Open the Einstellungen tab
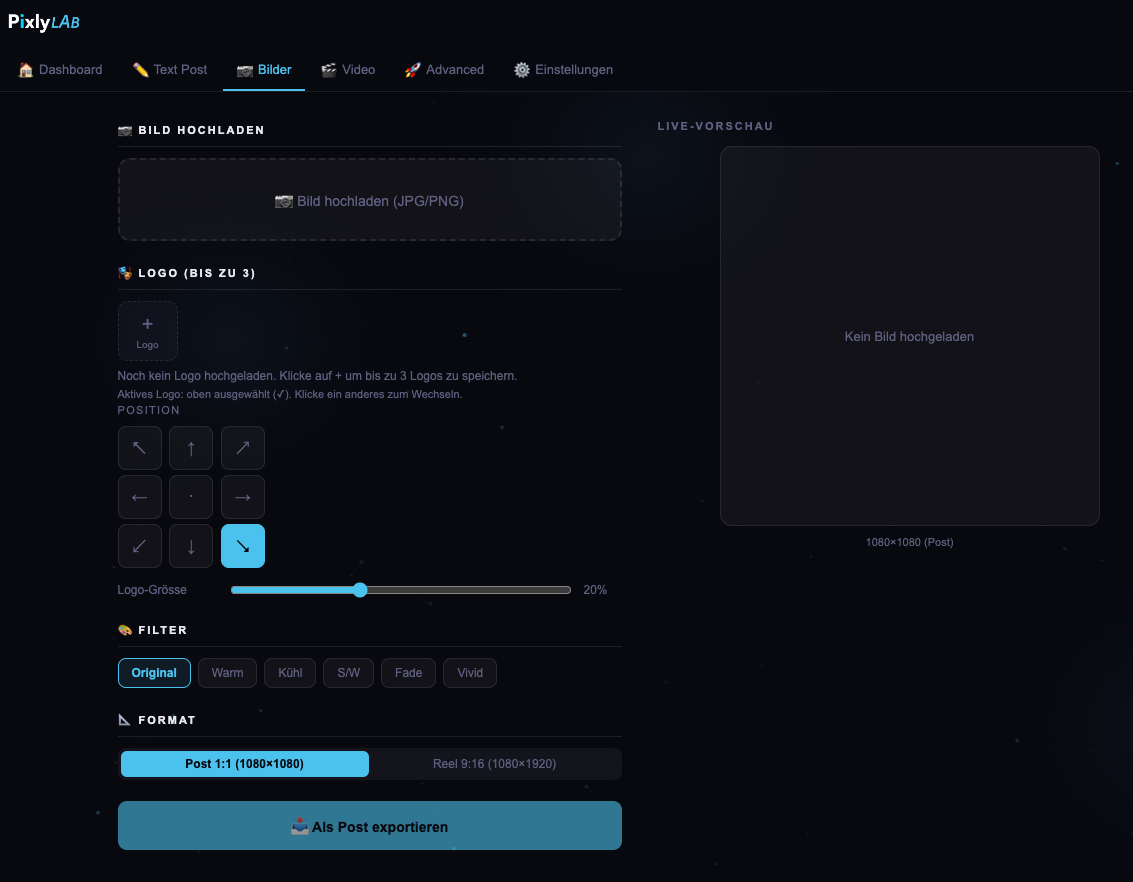Image resolution: width=1133 pixels, height=882 pixels. pyautogui.click(x=564, y=70)
